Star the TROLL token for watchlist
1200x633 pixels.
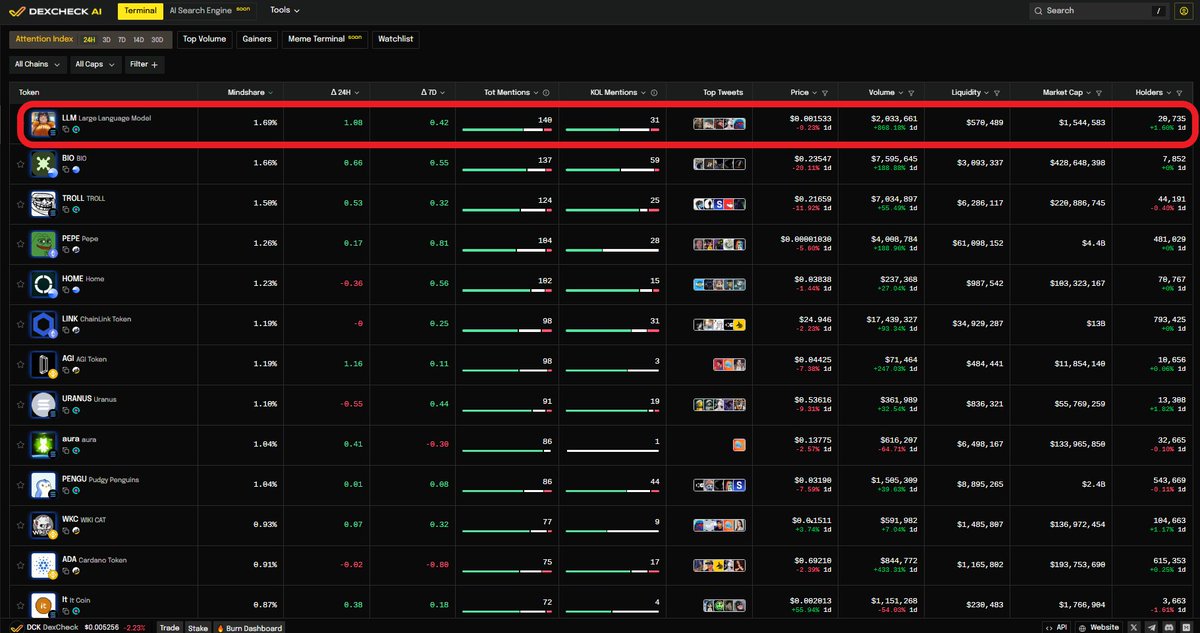[x=20, y=204]
